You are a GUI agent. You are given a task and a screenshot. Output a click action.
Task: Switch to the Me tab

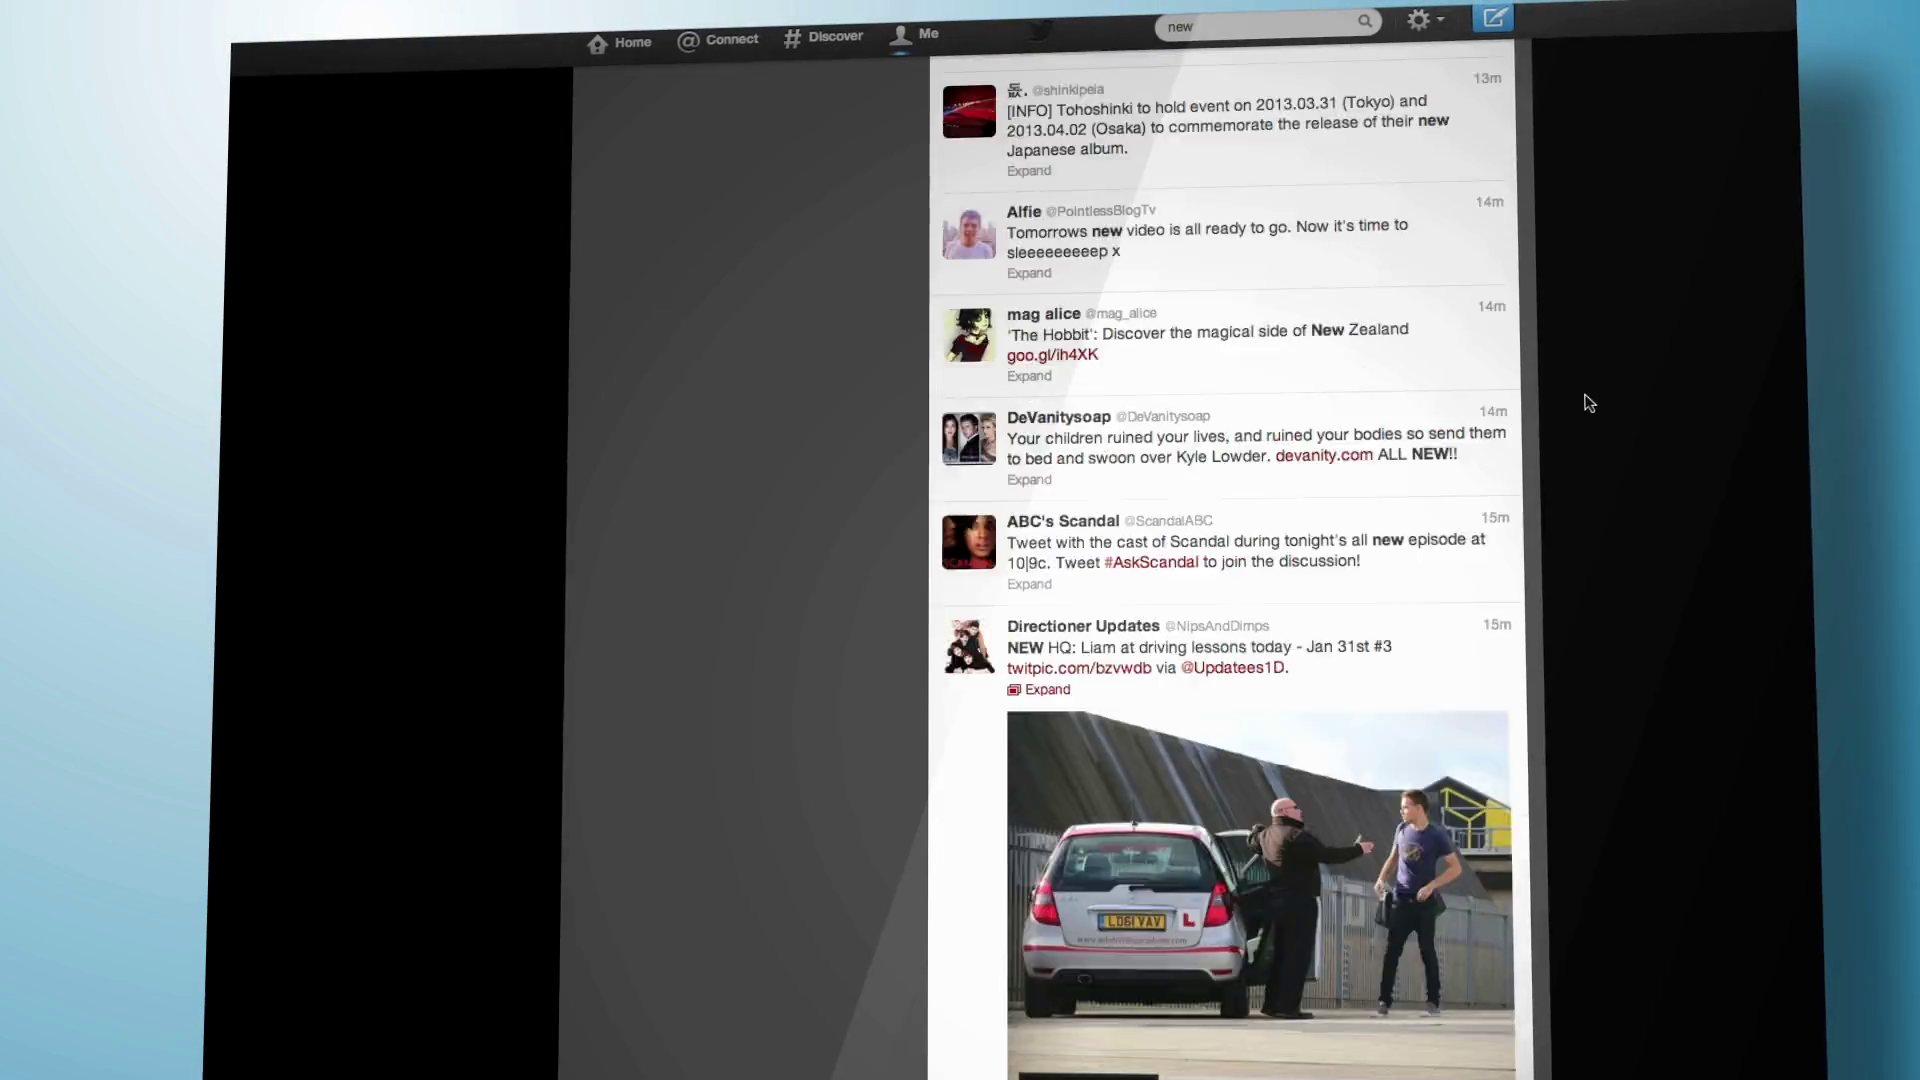(x=912, y=34)
